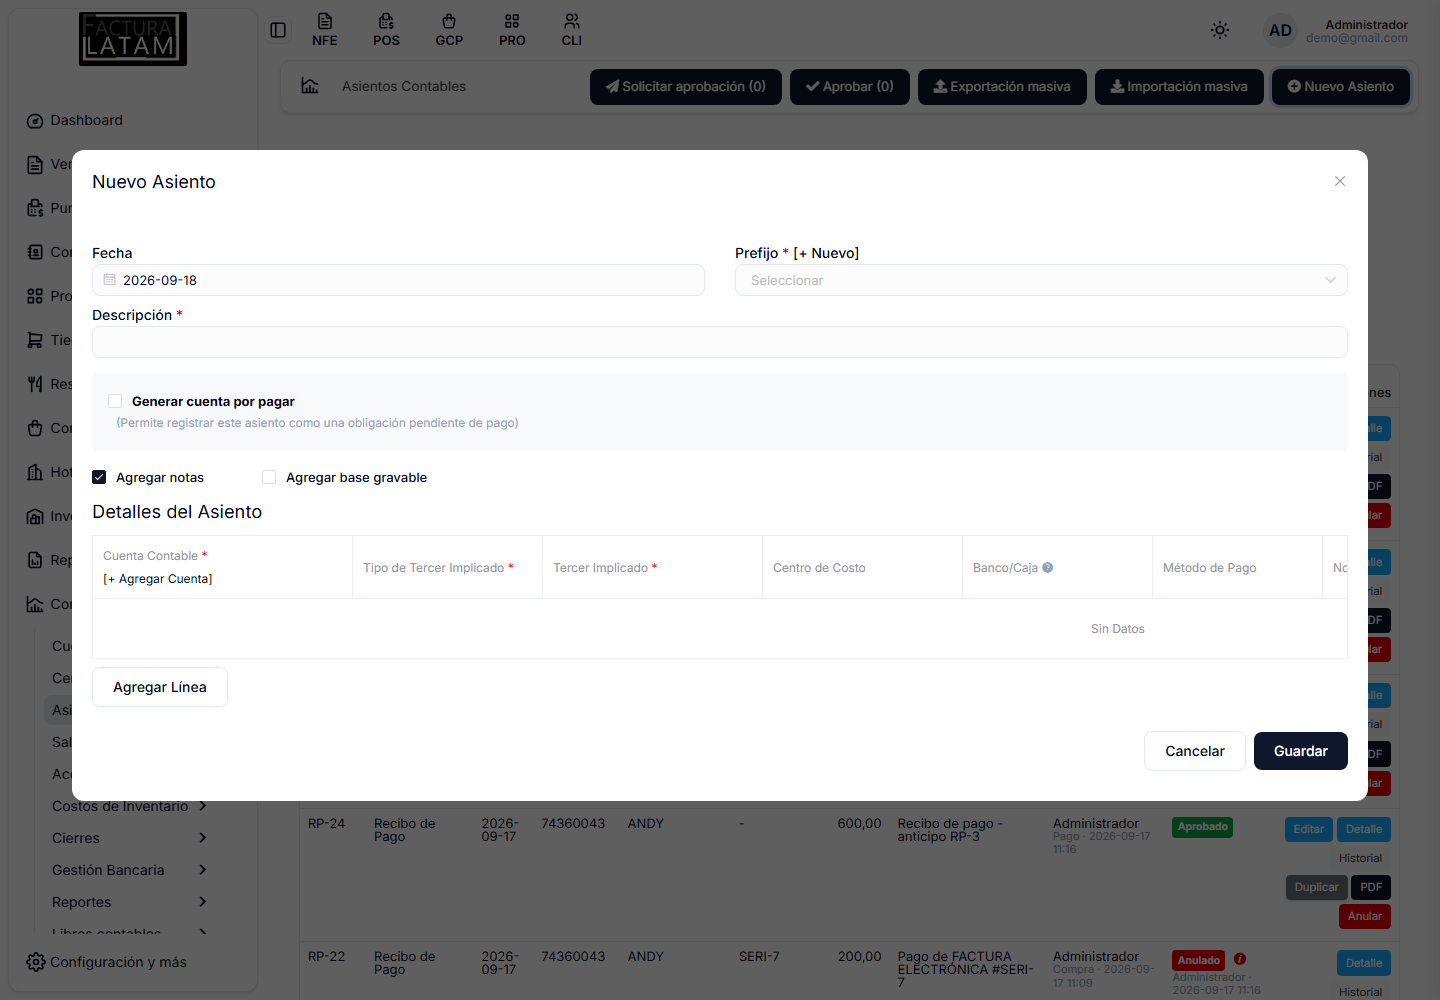Switch theme with the sun icon

1220,30
